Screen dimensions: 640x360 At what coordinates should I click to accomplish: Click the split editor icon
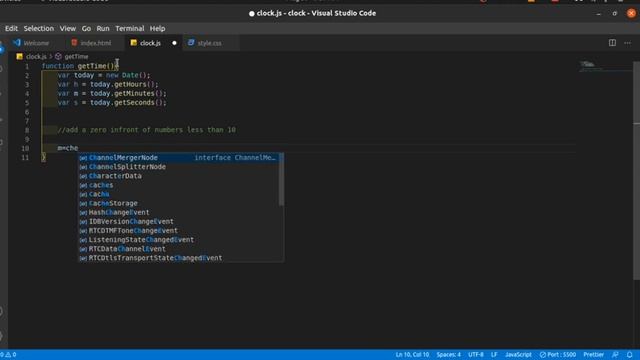(x=612, y=43)
